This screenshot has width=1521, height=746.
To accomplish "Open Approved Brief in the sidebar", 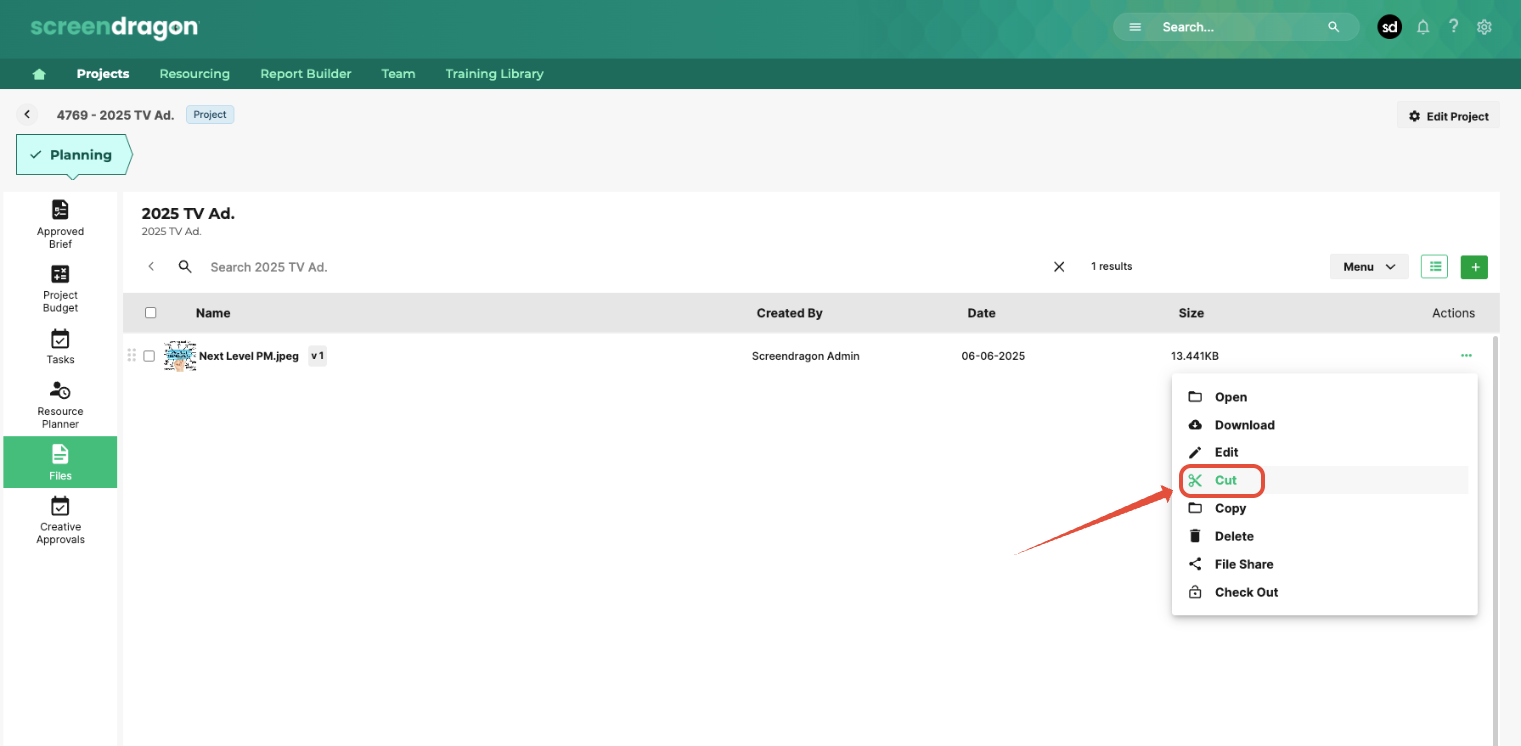I will click(x=60, y=224).
